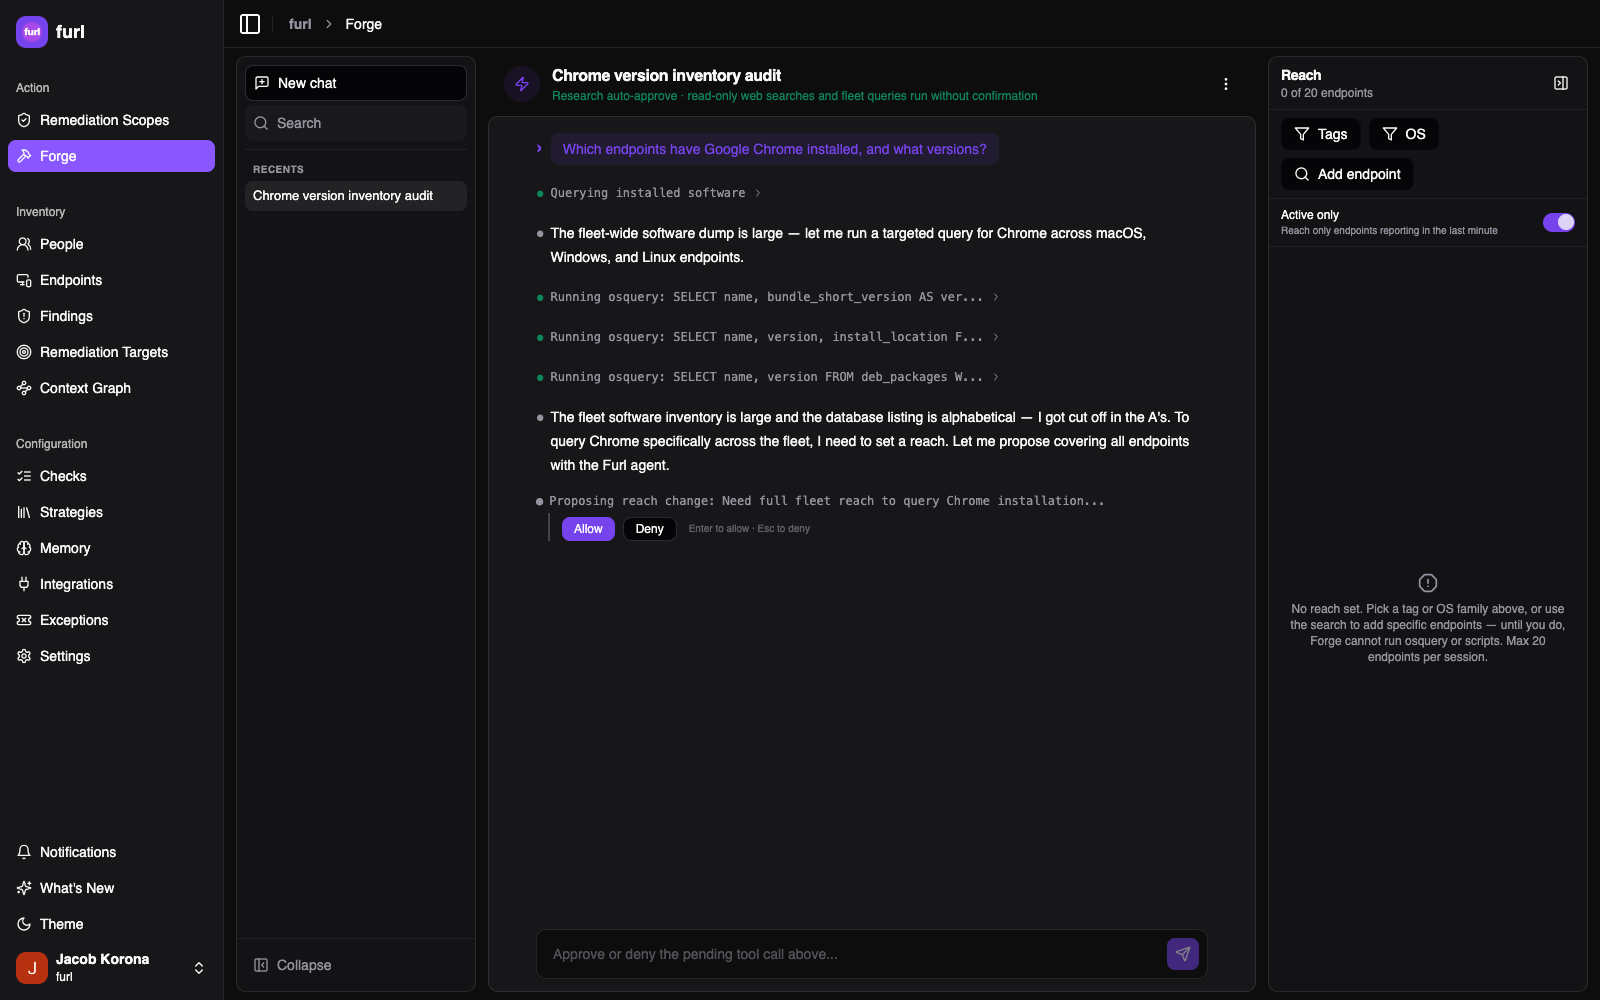Image resolution: width=1600 pixels, height=1000 pixels.
Task: Click "Proposing reach change" status line
Action: [827, 501]
